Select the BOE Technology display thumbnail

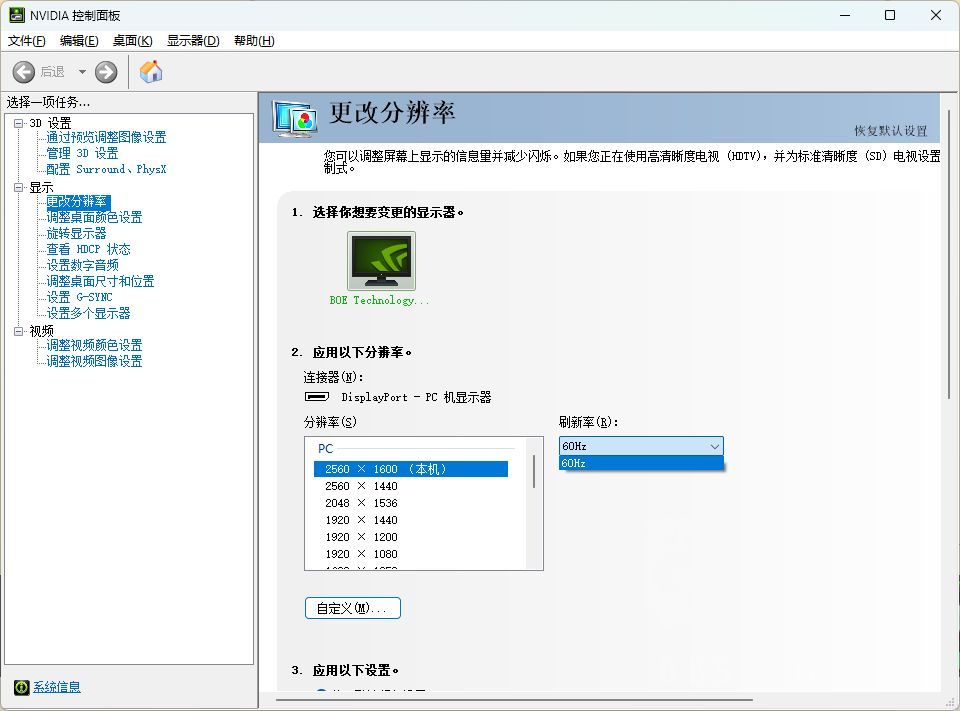(x=380, y=260)
